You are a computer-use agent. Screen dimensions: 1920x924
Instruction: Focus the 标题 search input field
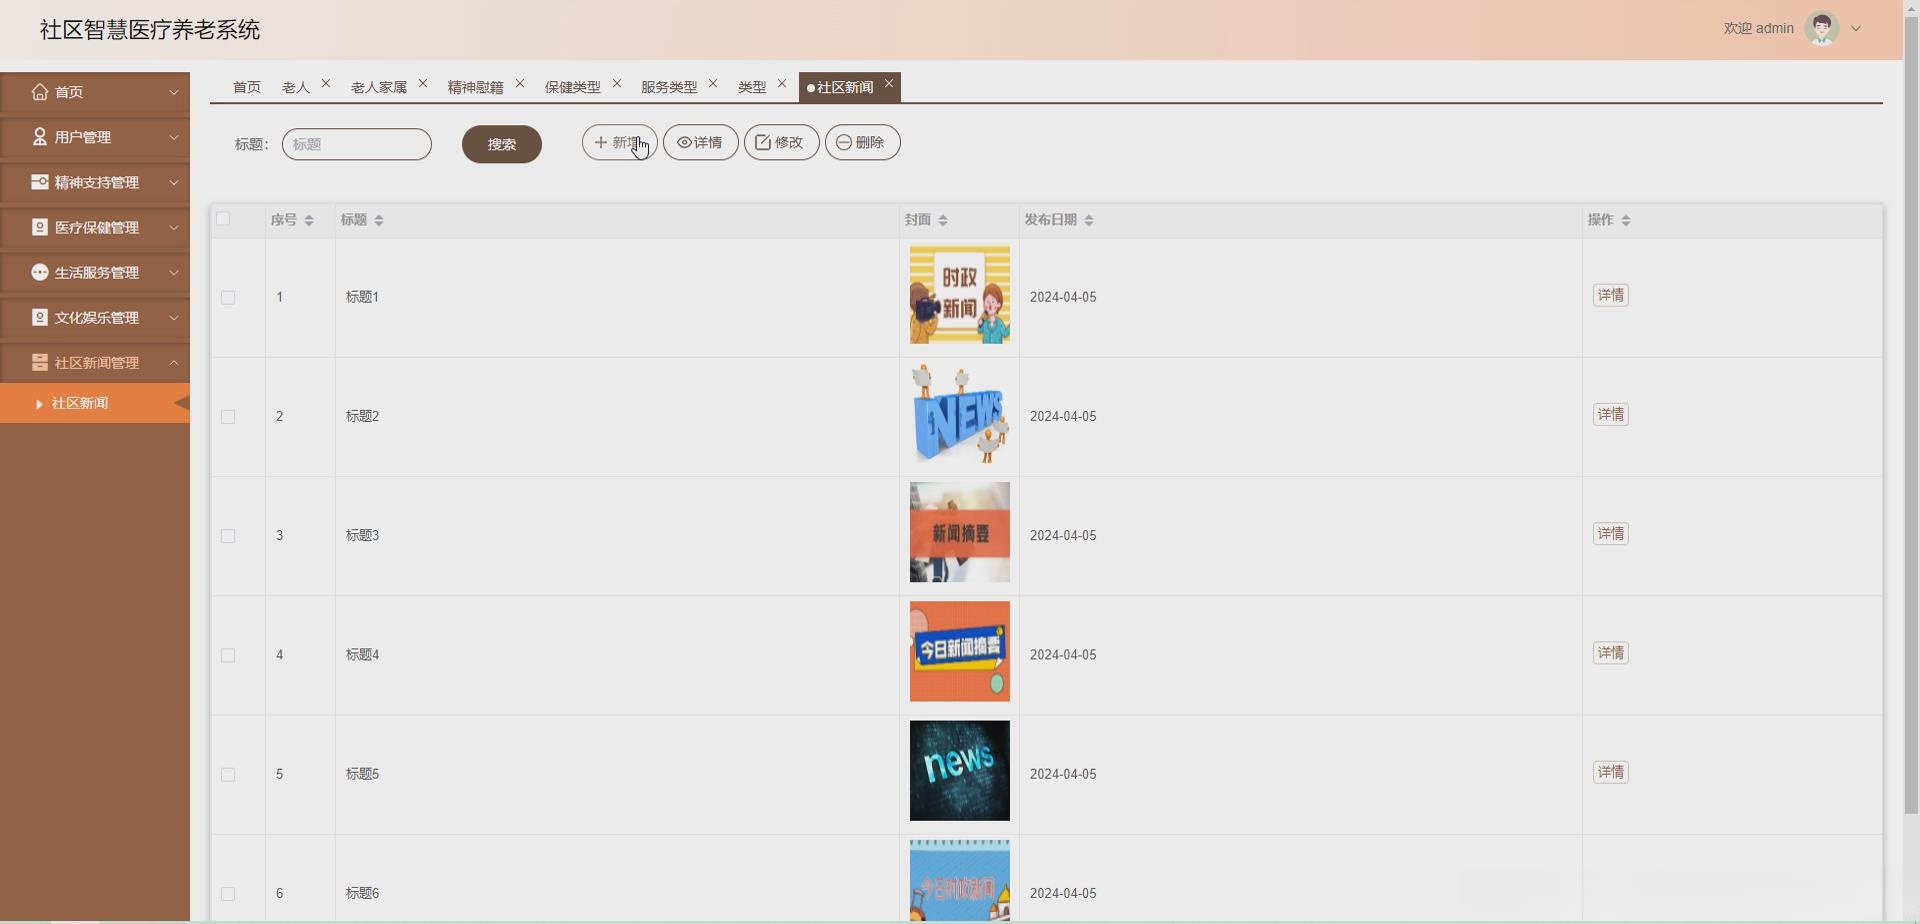tap(357, 144)
